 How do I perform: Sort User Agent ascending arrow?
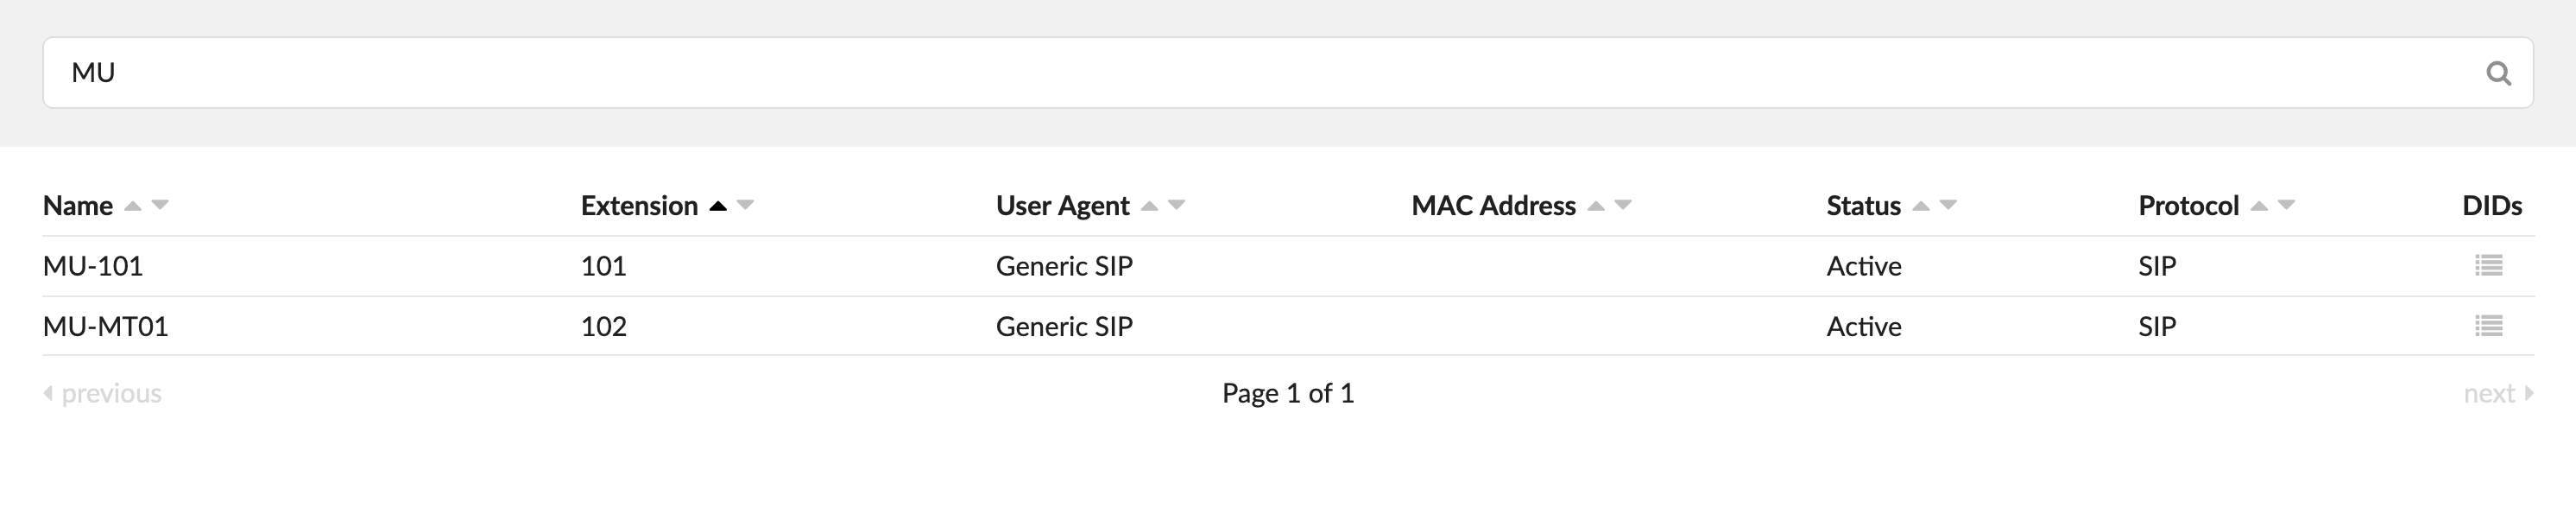pos(1149,206)
